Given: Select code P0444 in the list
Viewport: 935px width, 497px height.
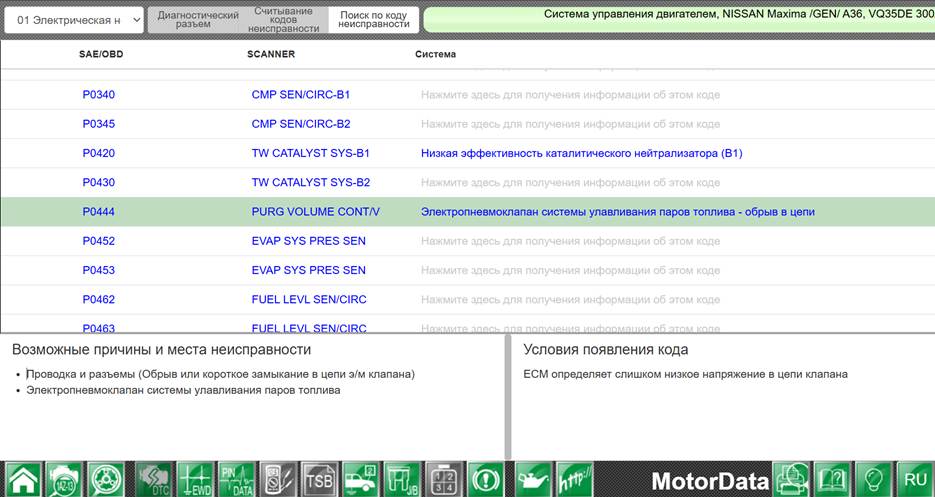Looking at the screenshot, I should [x=98, y=212].
